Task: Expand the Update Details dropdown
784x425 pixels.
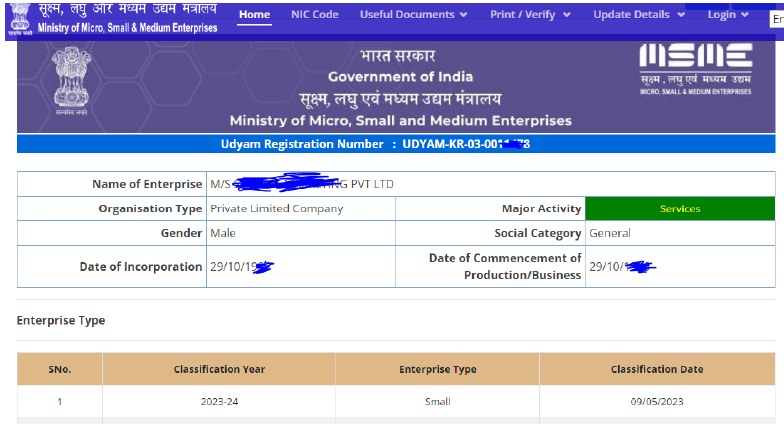Action: [639, 14]
